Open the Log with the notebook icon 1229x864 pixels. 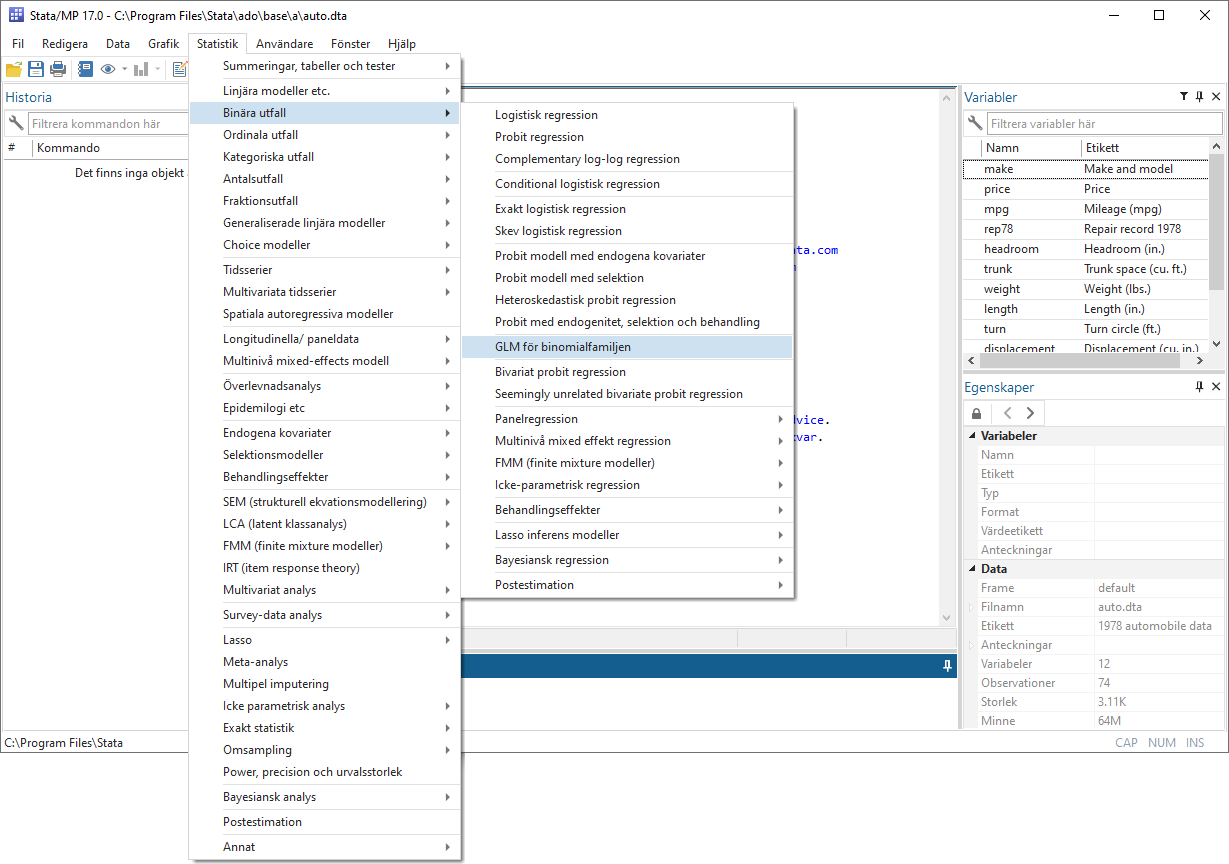86,69
